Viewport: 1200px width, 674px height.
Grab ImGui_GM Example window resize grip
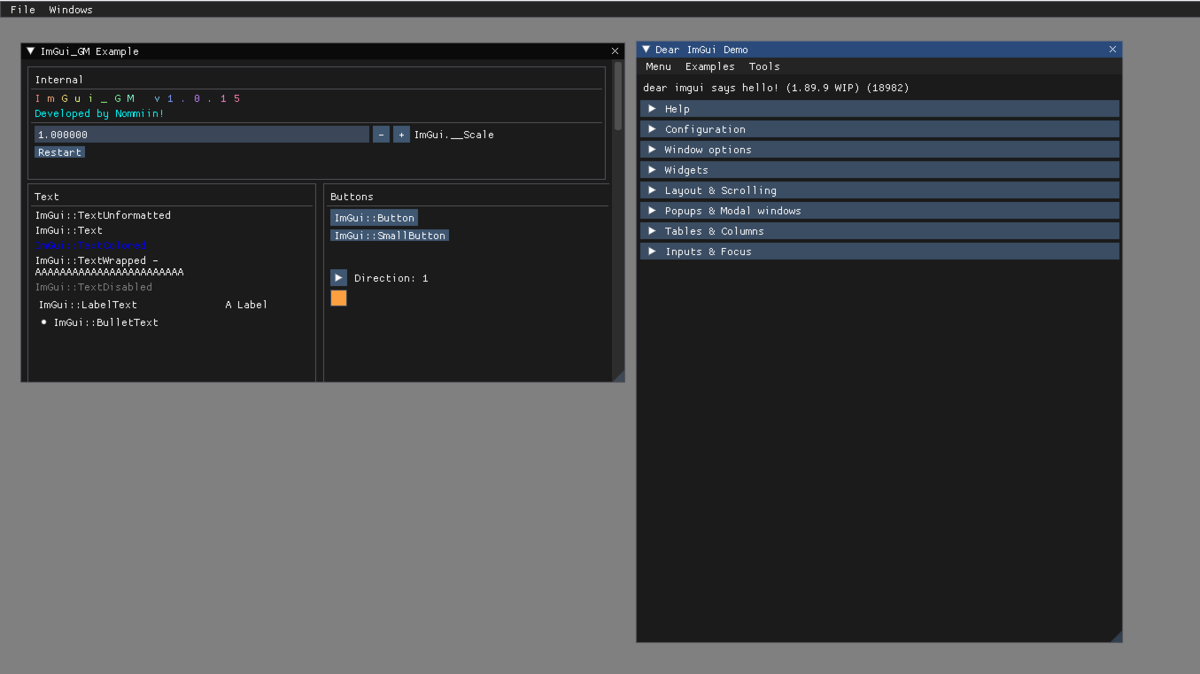(618, 375)
